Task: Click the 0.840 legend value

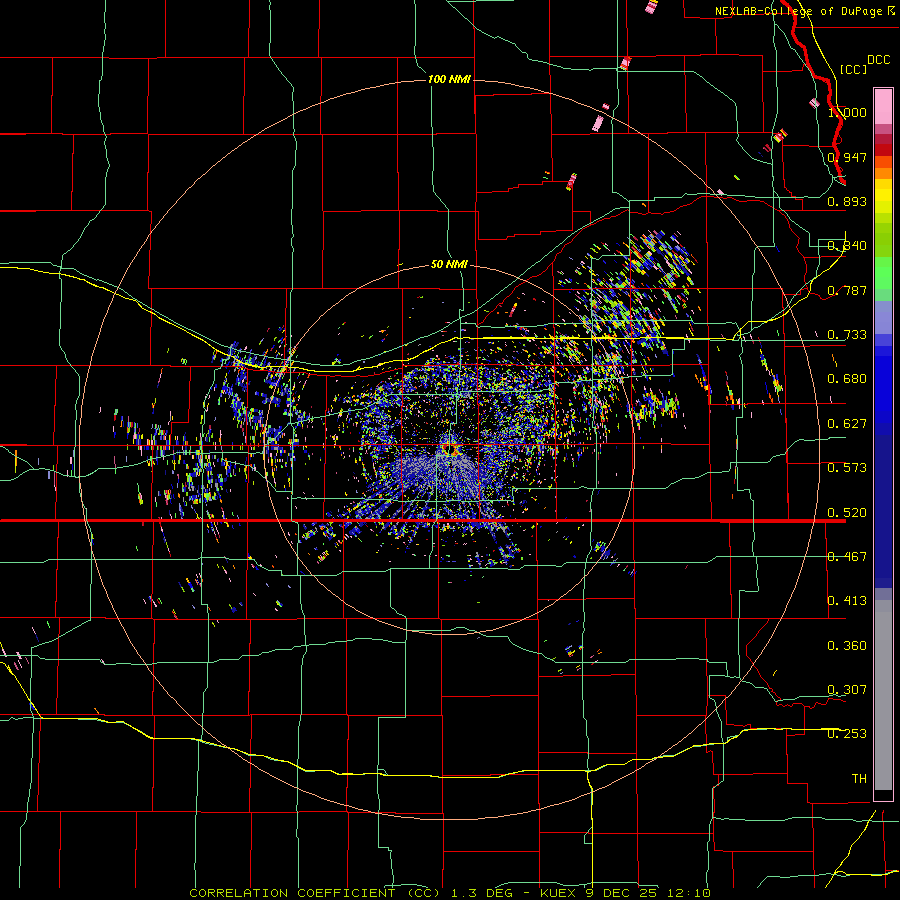Action: (x=847, y=246)
